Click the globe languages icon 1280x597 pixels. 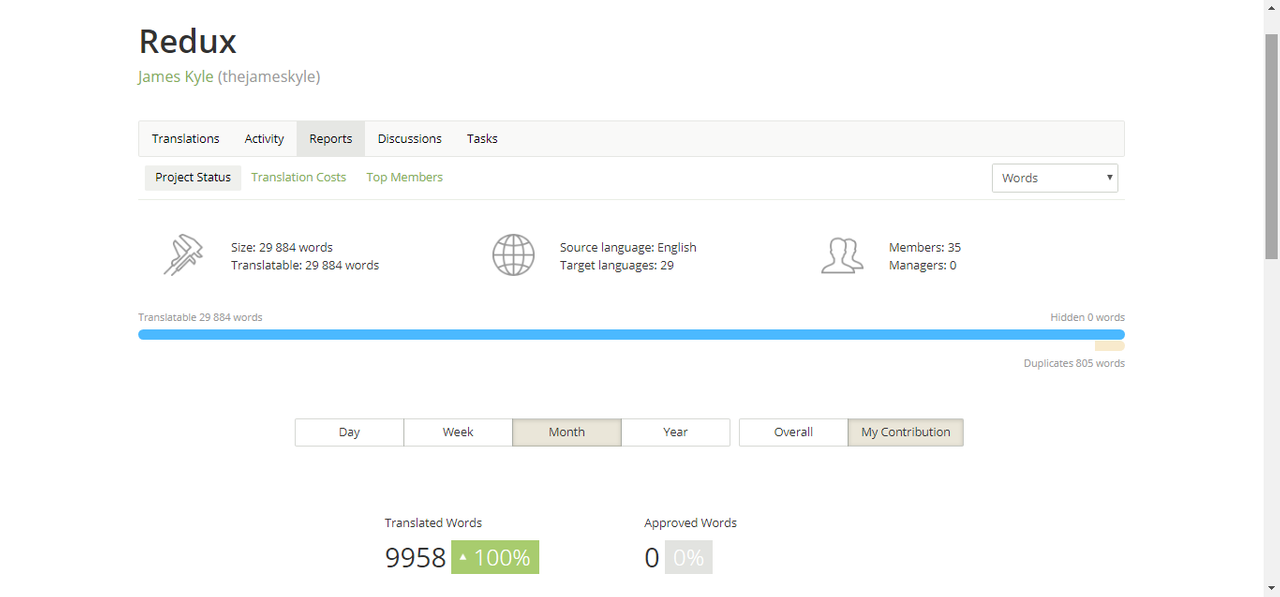(513, 255)
